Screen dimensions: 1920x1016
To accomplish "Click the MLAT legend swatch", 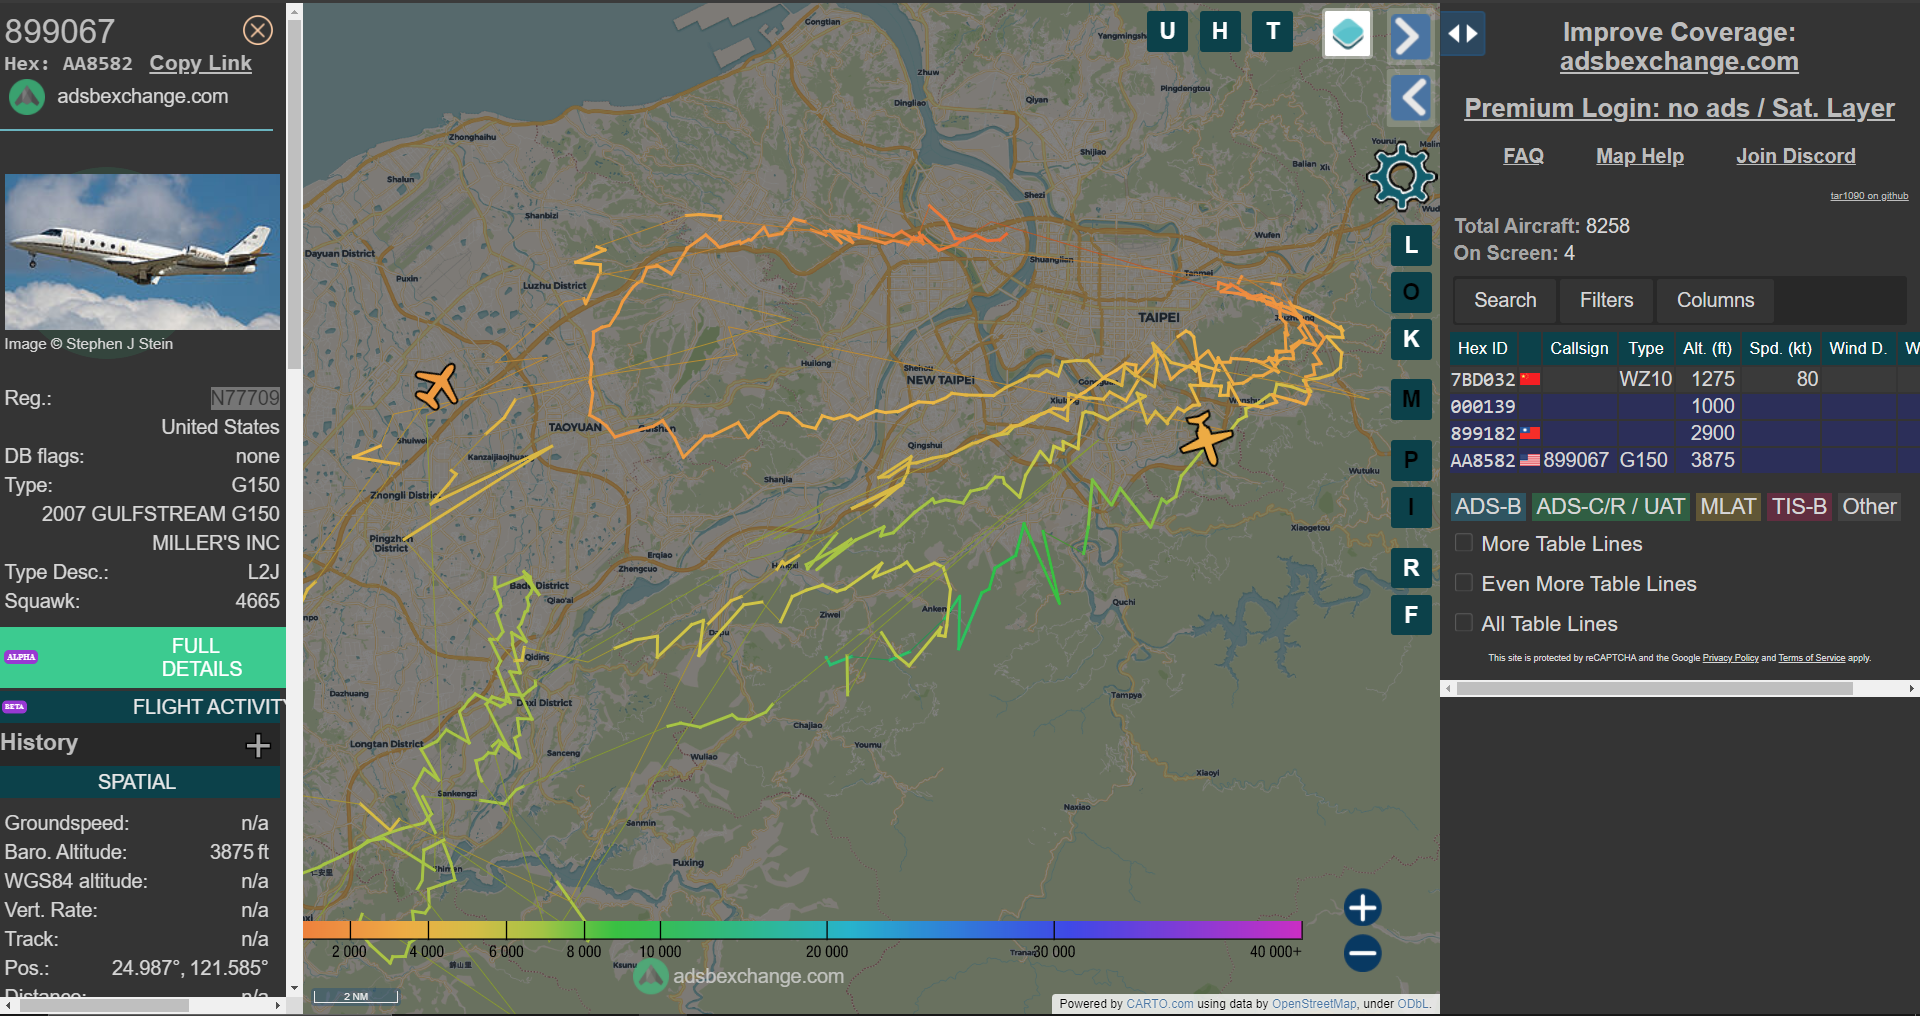I will [x=1728, y=507].
